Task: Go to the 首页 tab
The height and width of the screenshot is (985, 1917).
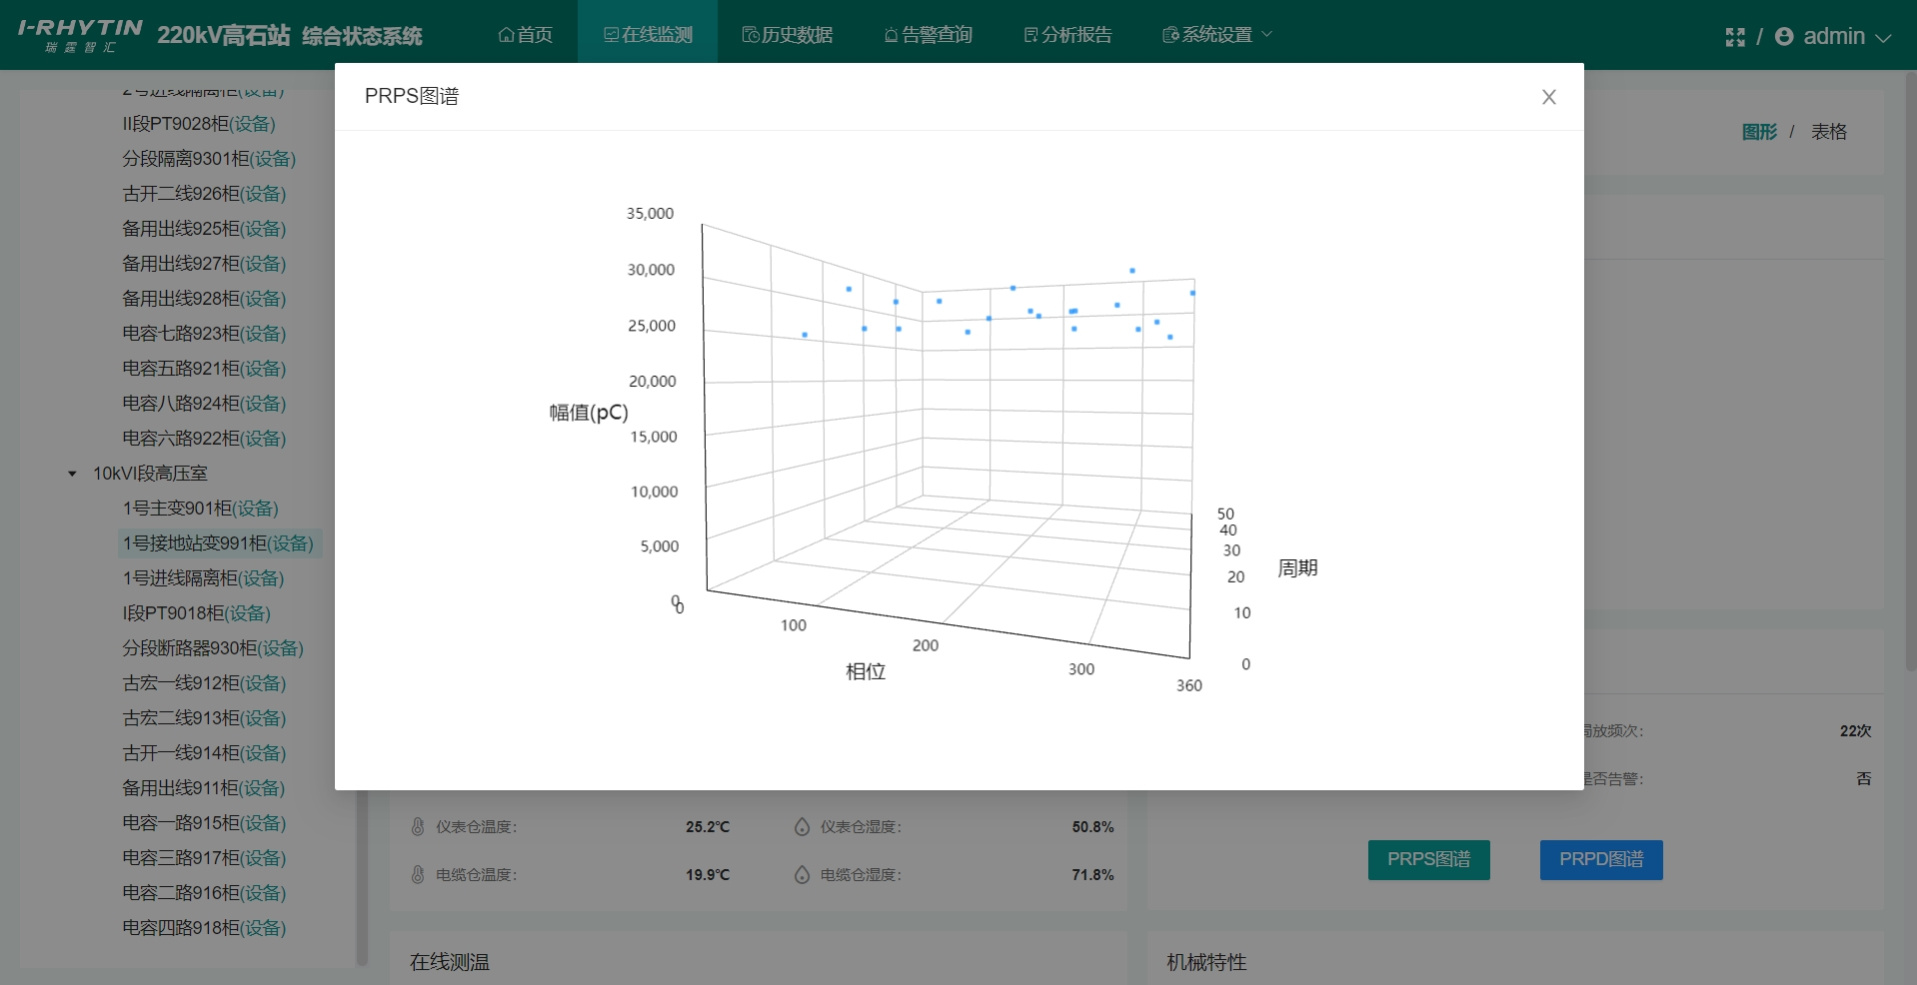Action: coord(525,35)
